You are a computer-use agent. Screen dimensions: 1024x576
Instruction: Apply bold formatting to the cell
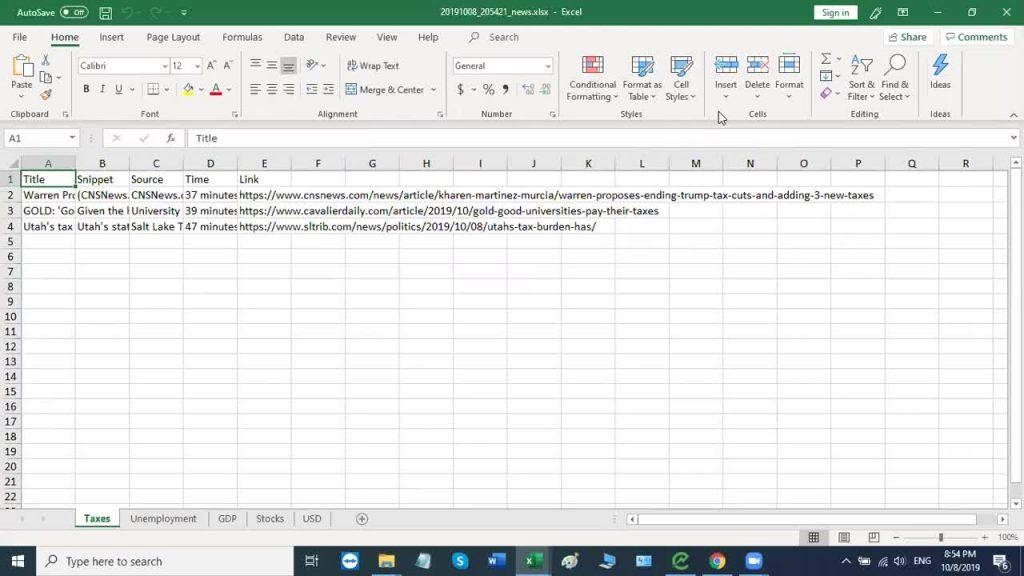pos(86,90)
